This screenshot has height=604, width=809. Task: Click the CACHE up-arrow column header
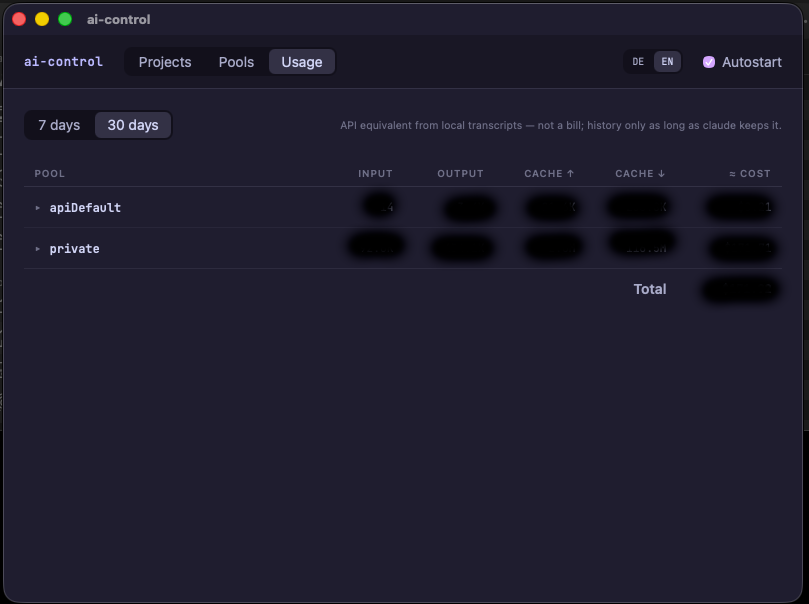tap(549, 173)
